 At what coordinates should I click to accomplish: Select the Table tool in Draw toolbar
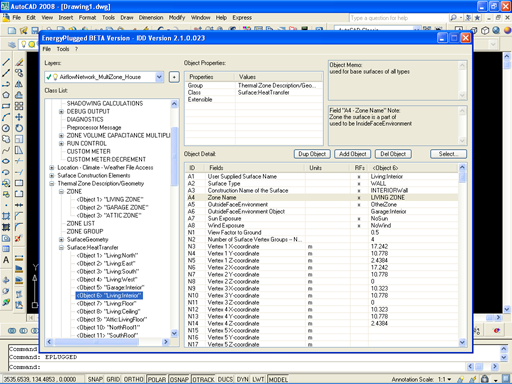[6, 249]
